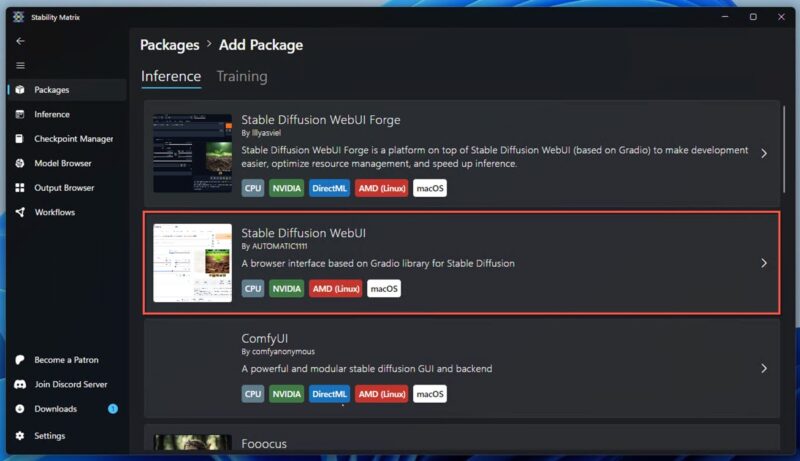Viewport: 800px width, 461px height.
Task: Expand Stable Diffusion WebUI Forge chevron
Action: click(764, 153)
